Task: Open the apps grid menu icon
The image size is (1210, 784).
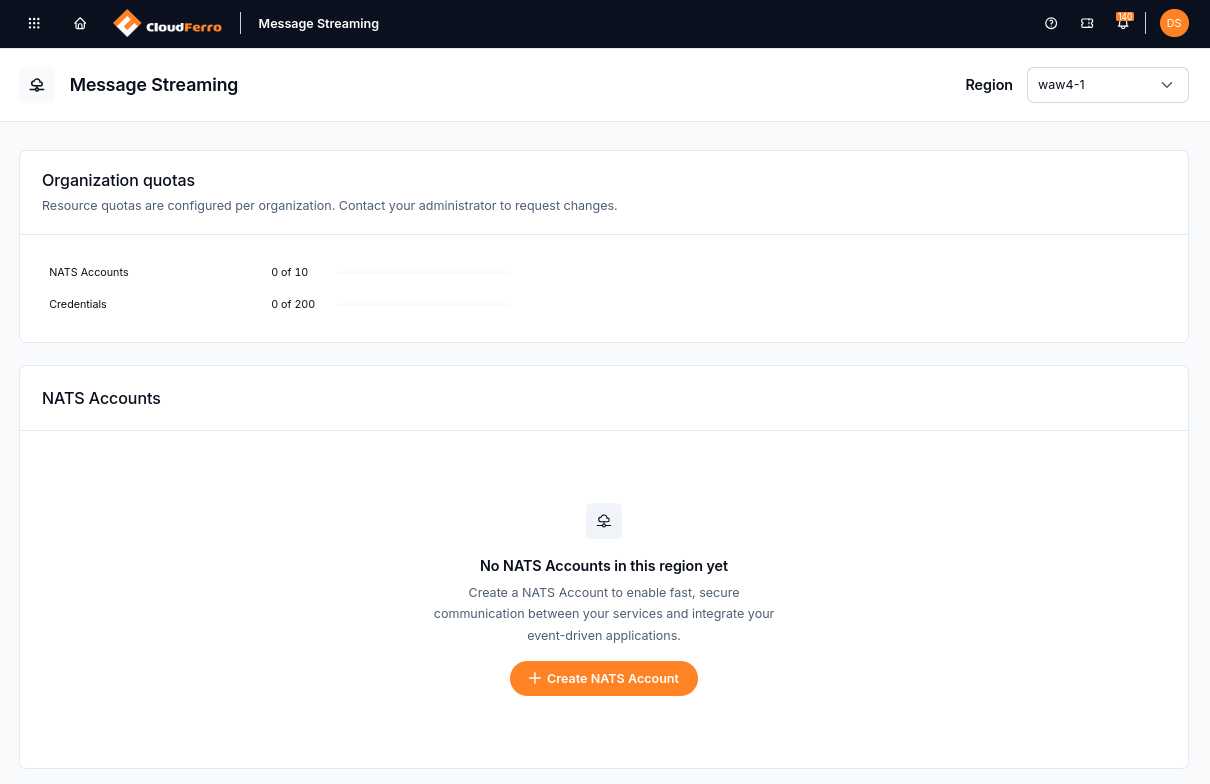Action: [x=34, y=23]
